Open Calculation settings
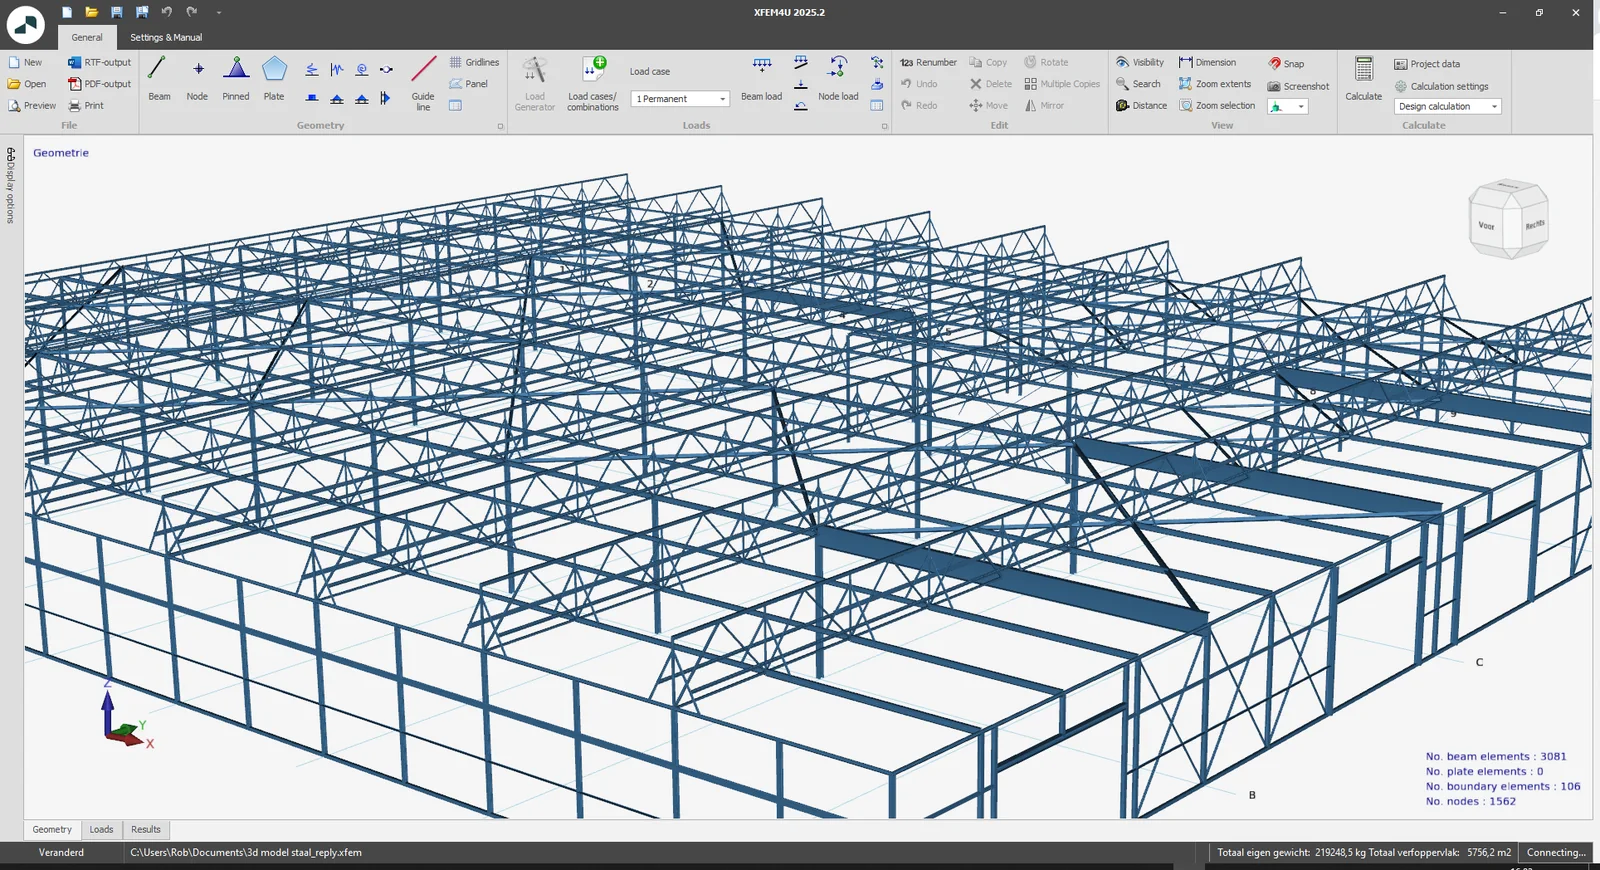 click(x=1441, y=86)
